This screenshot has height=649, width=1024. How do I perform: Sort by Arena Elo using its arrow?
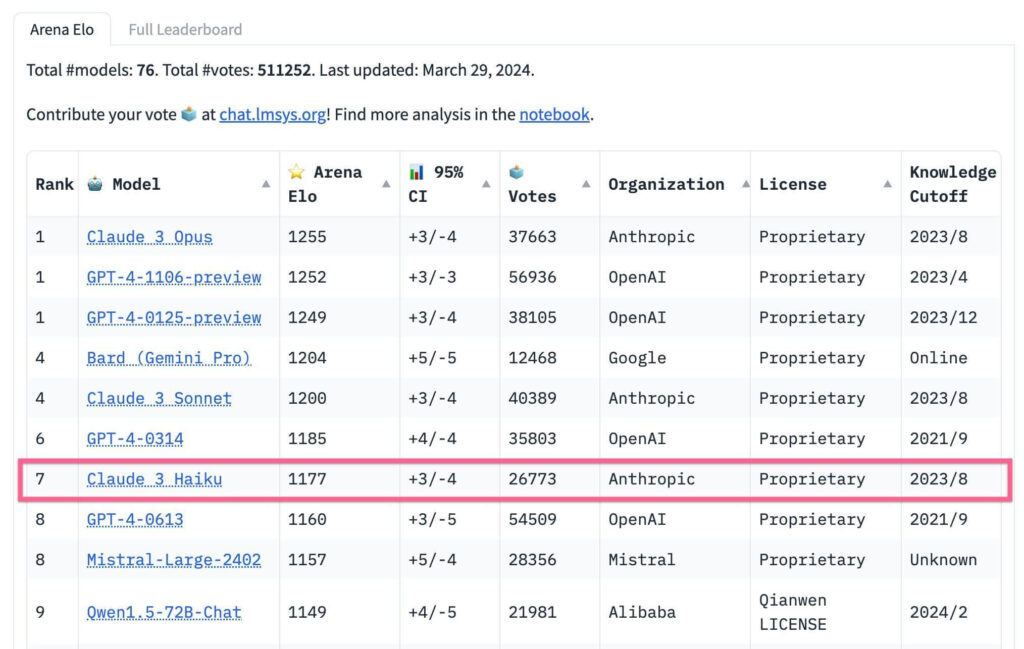point(386,184)
